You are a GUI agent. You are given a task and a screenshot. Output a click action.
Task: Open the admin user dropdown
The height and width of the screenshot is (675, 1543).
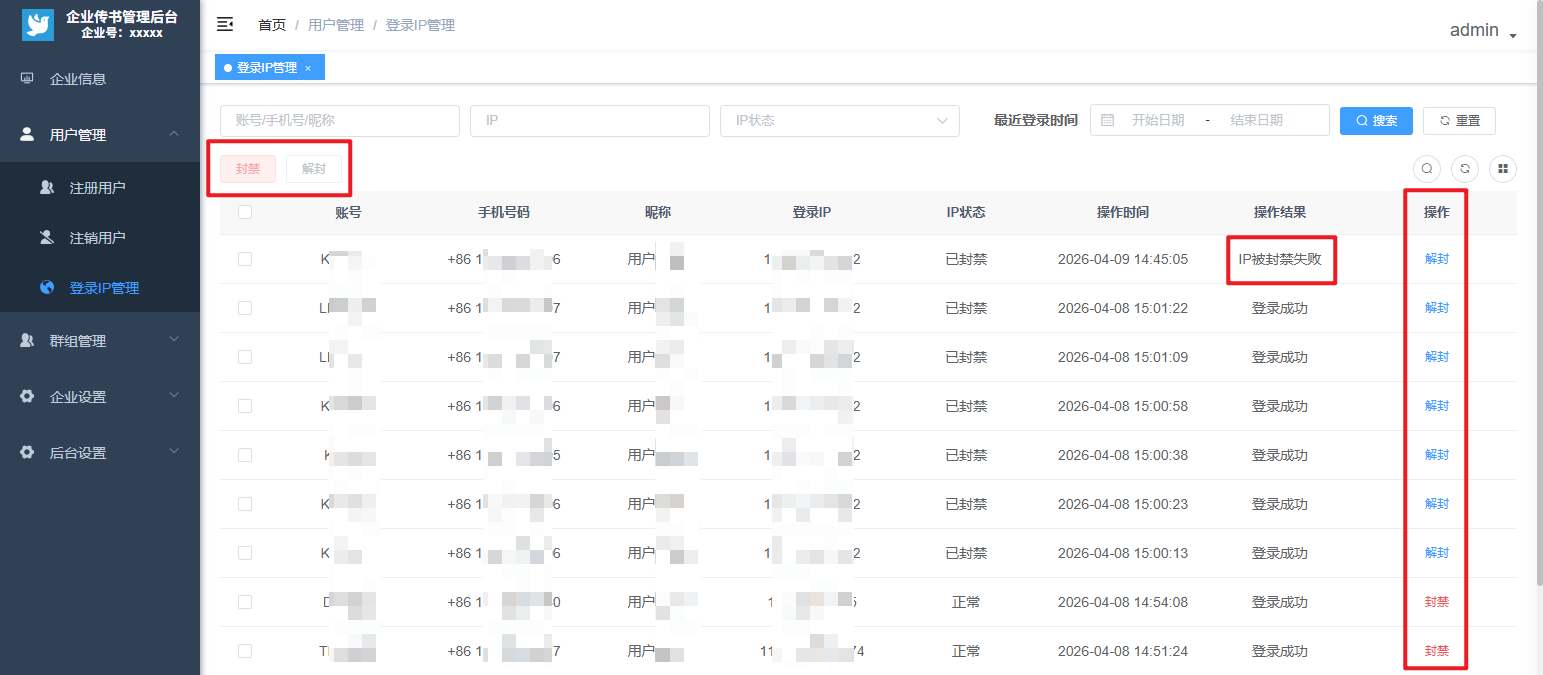click(x=1483, y=30)
